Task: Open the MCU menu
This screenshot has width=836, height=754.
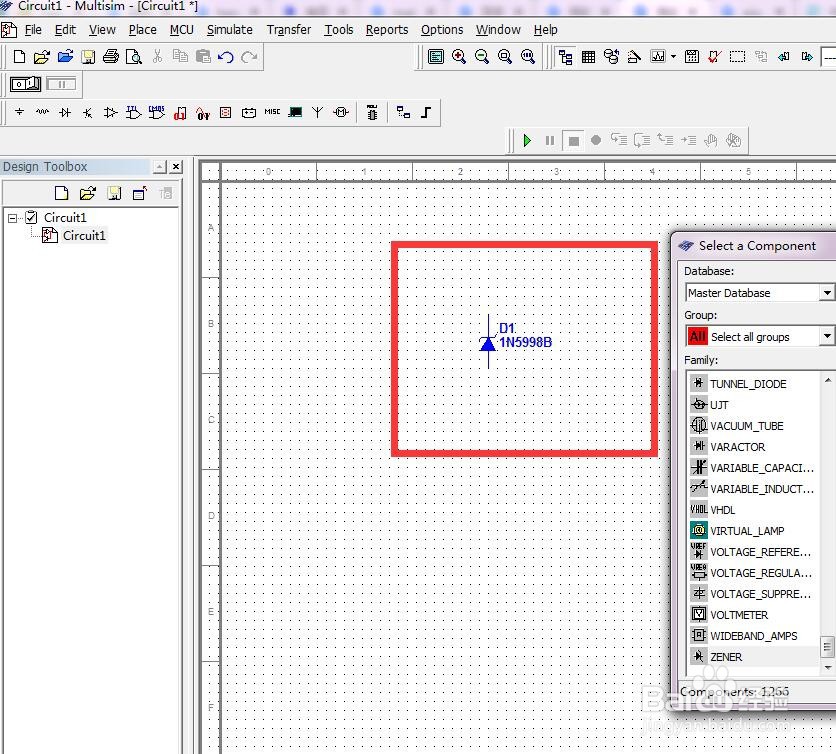Action: pyautogui.click(x=181, y=30)
